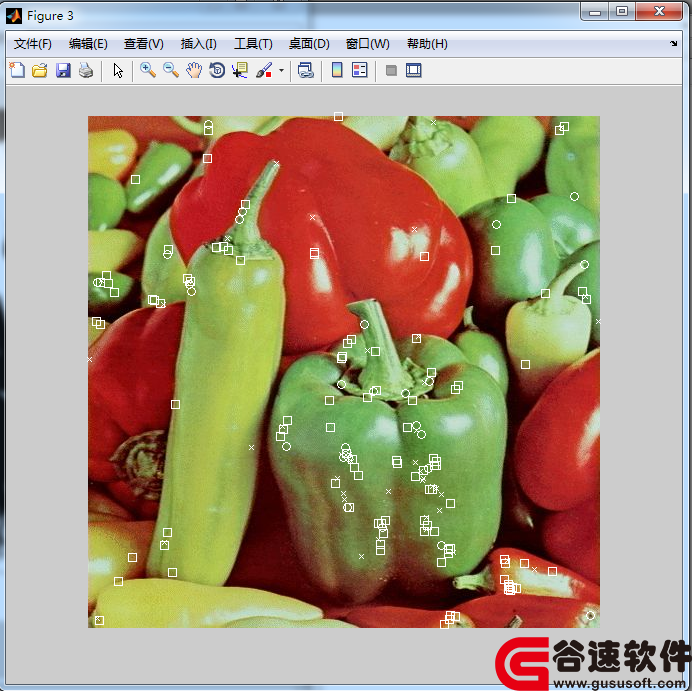Image resolution: width=692 pixels, height=691 pixels.
Task: Click the Show Plot Tools icon
Action: [x=414, y=70]
